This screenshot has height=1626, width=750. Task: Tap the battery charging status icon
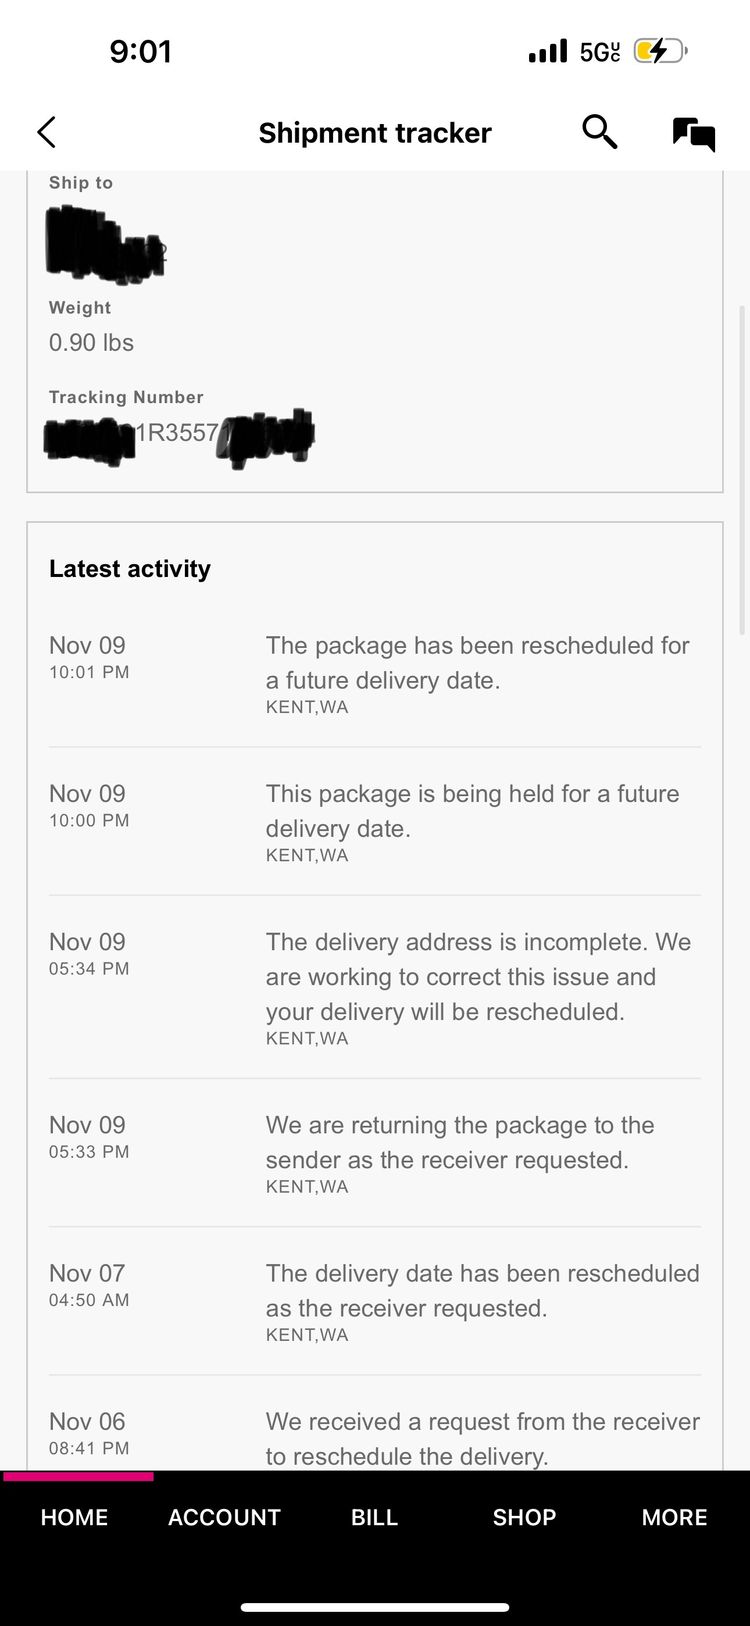tap(660, 51)
